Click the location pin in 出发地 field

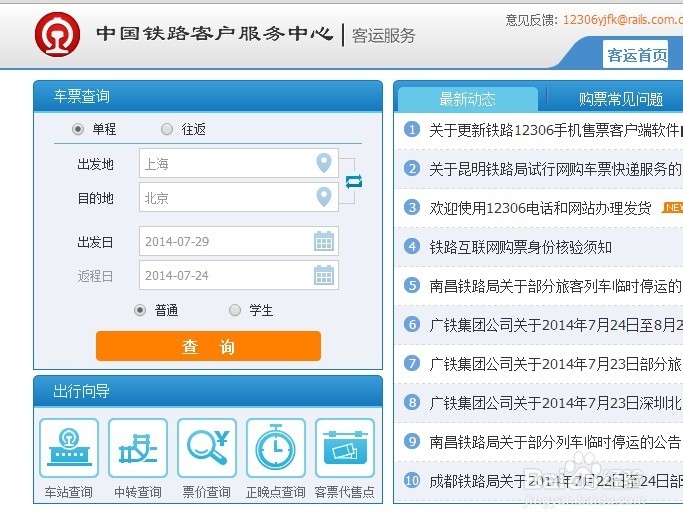324,163
